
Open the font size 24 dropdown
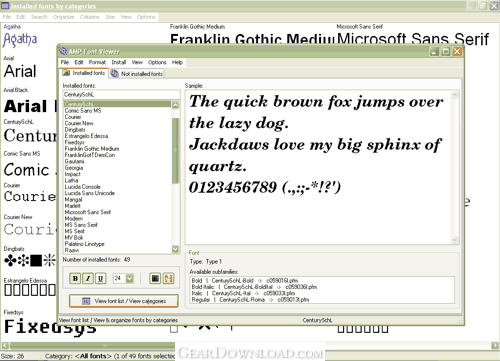(130, 278)
